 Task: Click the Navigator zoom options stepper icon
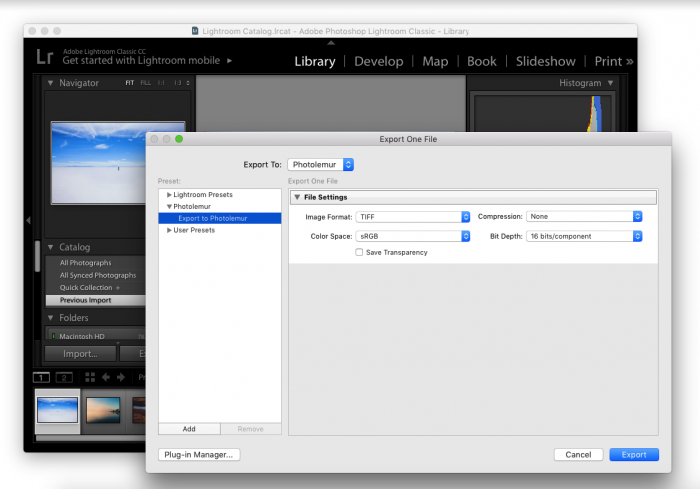click(x=188, y=83)
